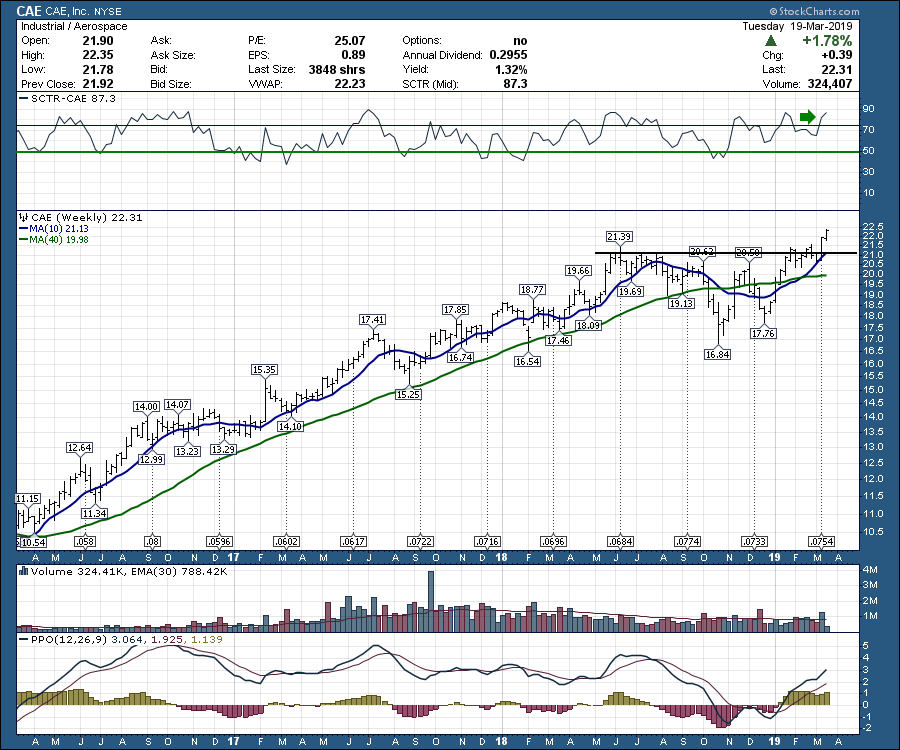
Task: Click the .0716 dividend marker
Action: click(487, 542)
